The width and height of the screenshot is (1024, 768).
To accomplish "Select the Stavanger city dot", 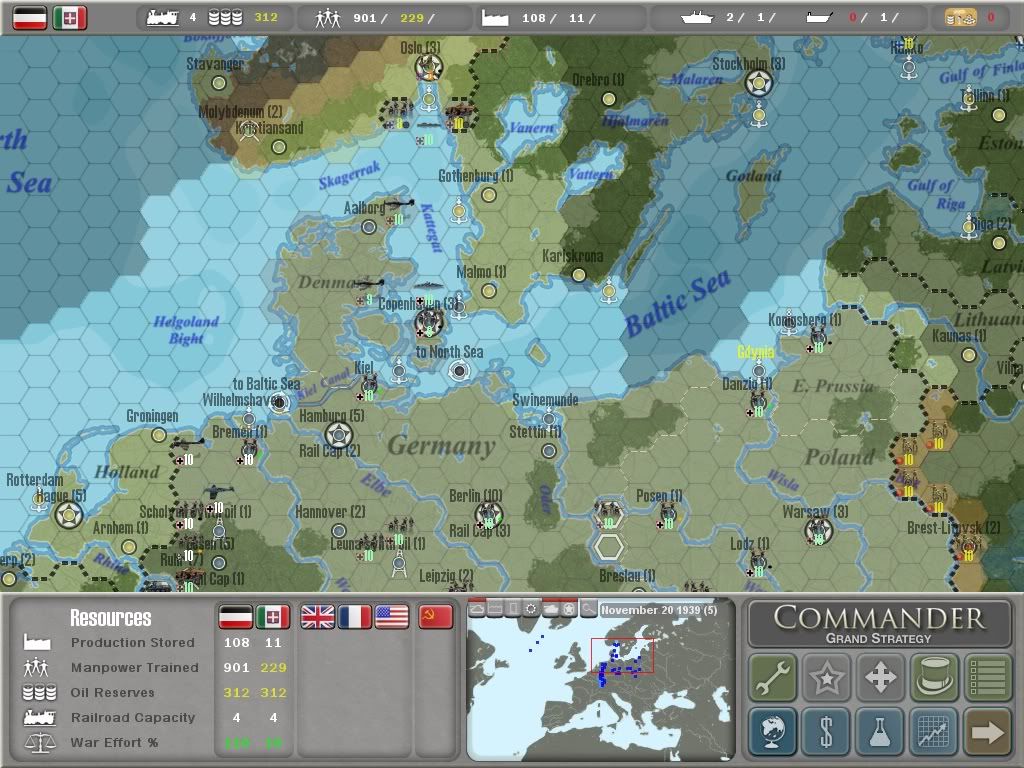I will tap(219, 83).
